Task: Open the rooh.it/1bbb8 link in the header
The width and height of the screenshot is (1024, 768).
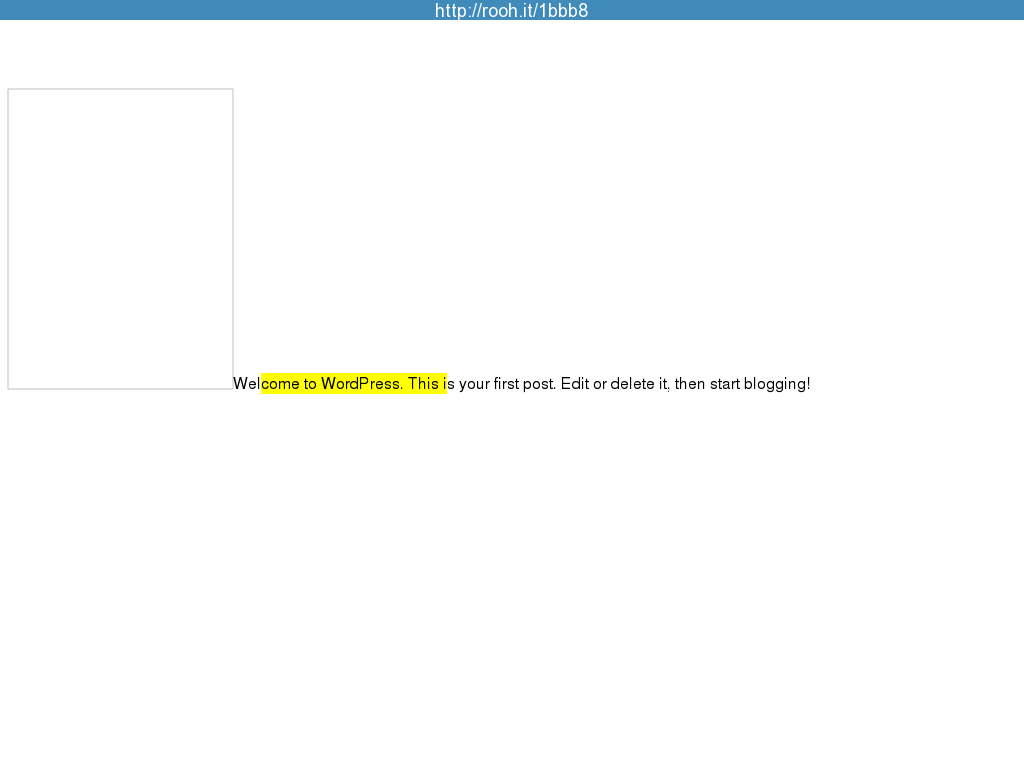Action: (x=511, y=11)
